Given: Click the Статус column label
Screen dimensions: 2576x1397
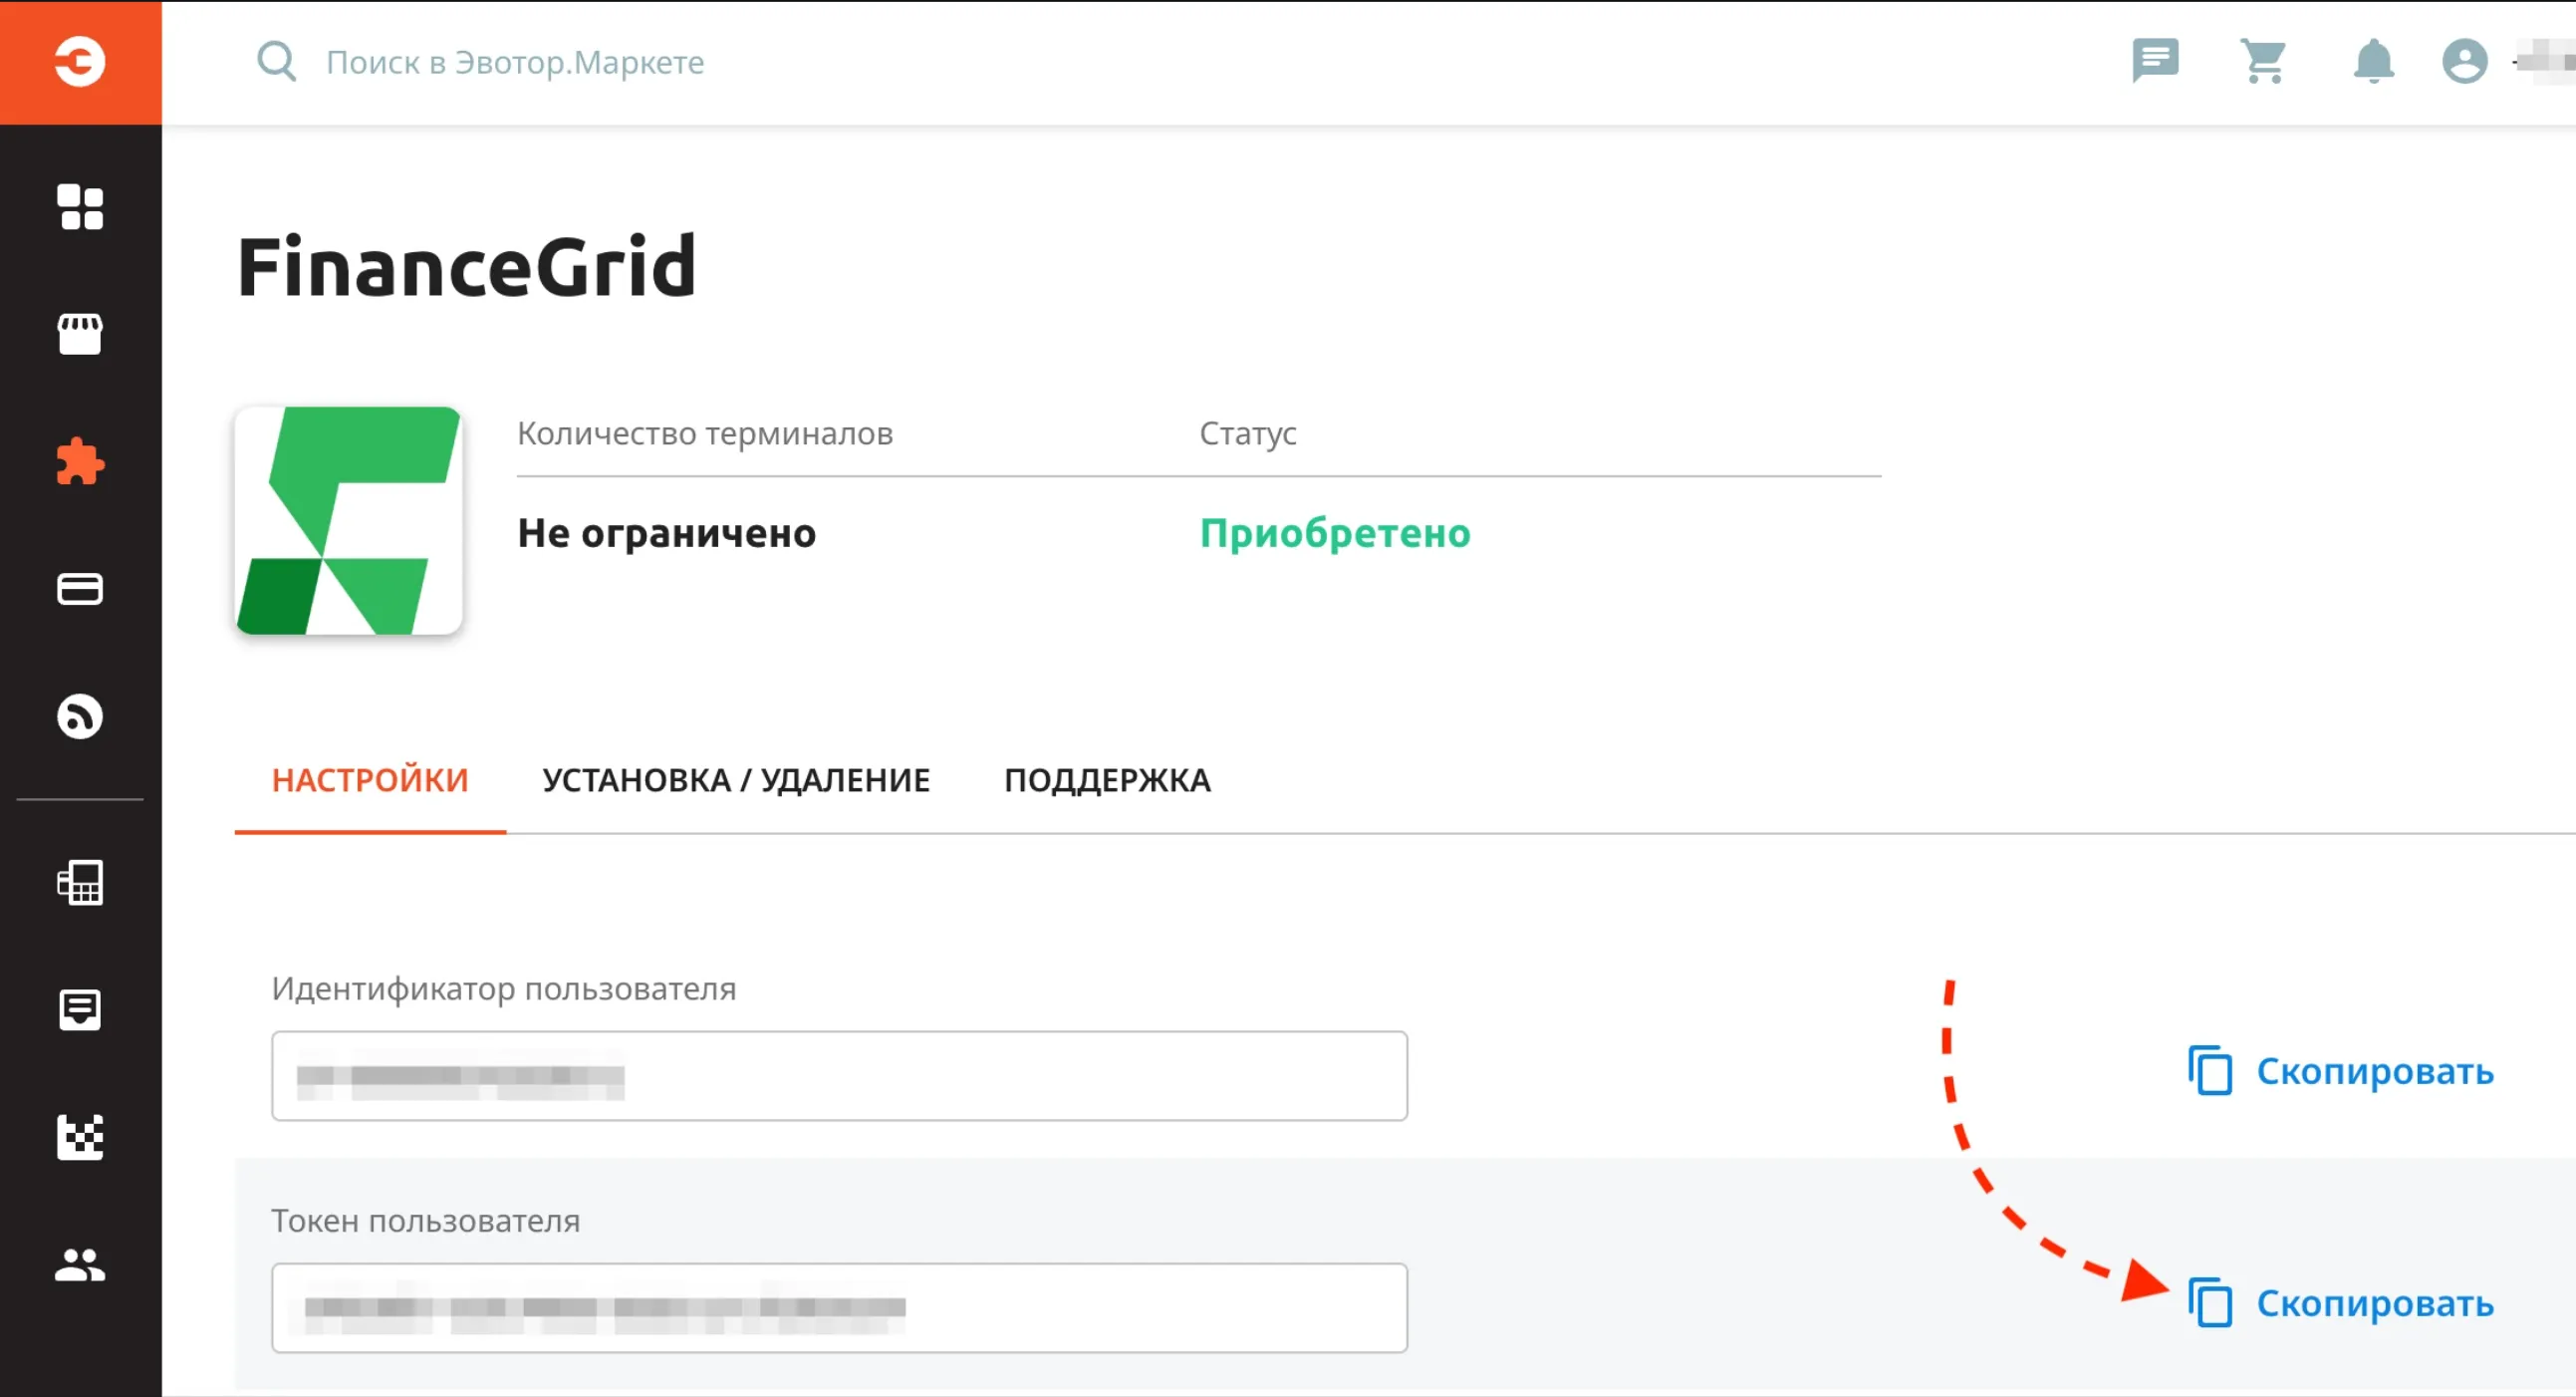Looking at the screenshot, I should pos(1248,433).
